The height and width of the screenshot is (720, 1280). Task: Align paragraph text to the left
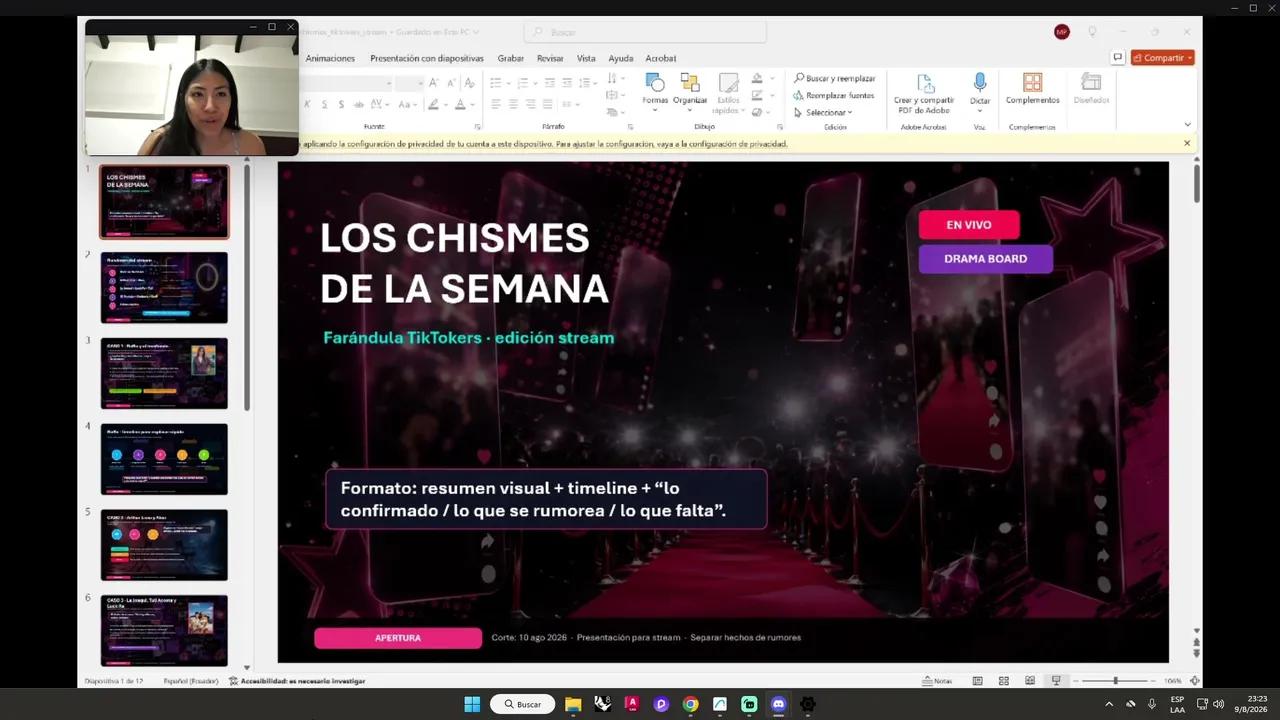(495, 104)
